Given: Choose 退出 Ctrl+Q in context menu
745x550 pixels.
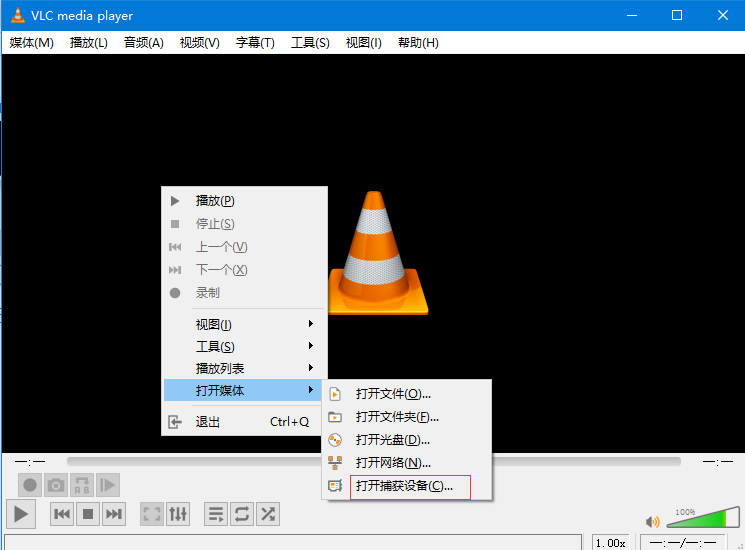Looking at the screenshot, I should pos(244,422).
